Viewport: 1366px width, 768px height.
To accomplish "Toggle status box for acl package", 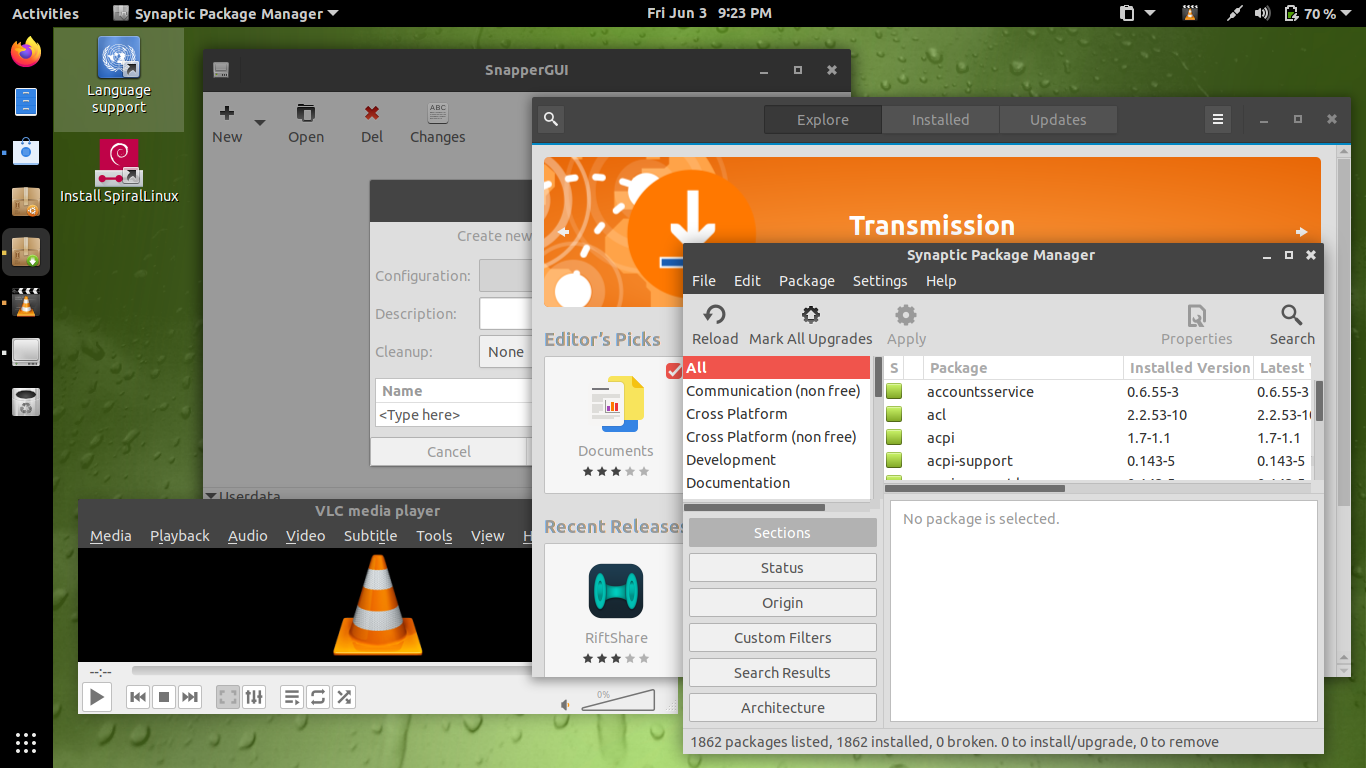I will click(894, 415).
